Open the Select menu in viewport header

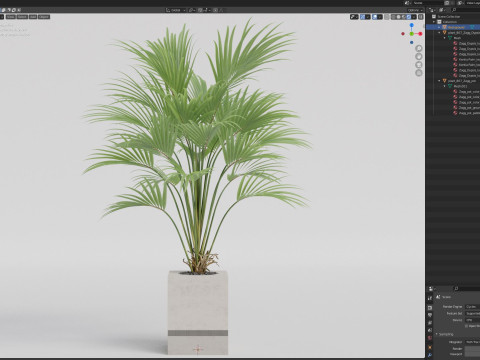[22, 17]
